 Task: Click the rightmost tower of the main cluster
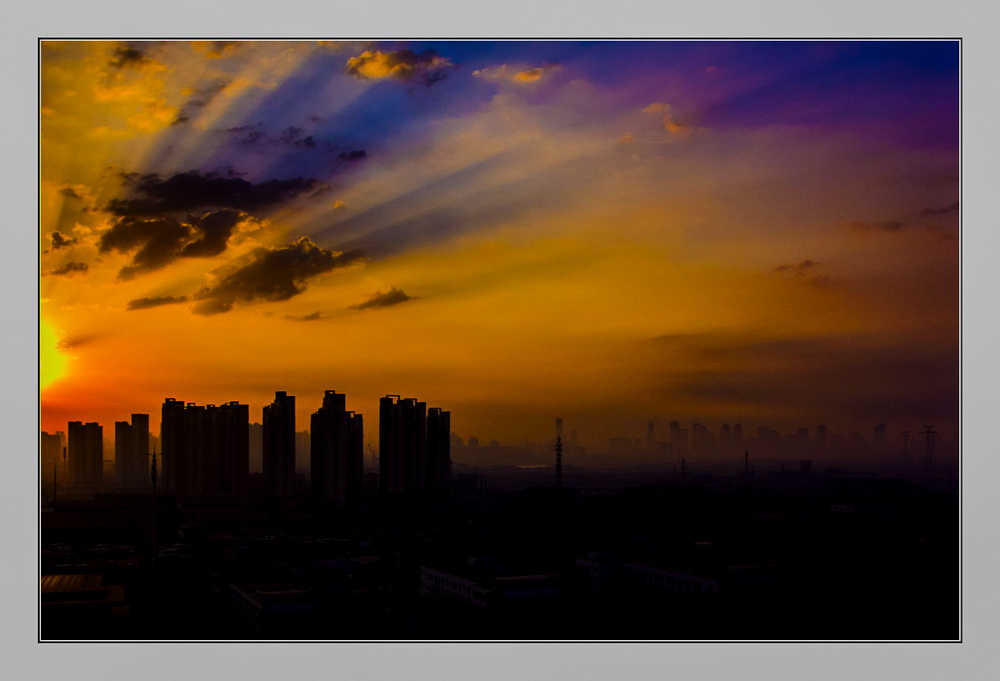tap(438, 448)
